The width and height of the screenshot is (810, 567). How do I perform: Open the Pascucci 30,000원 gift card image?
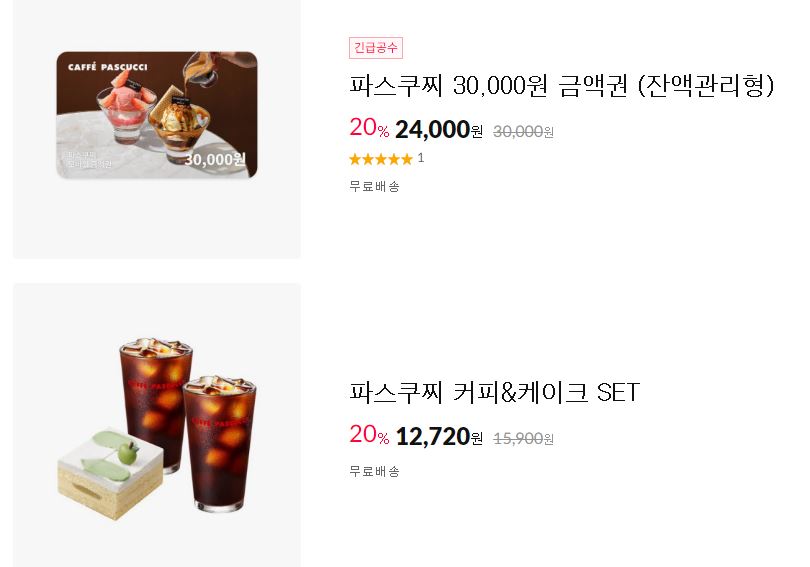coord(157,115)
